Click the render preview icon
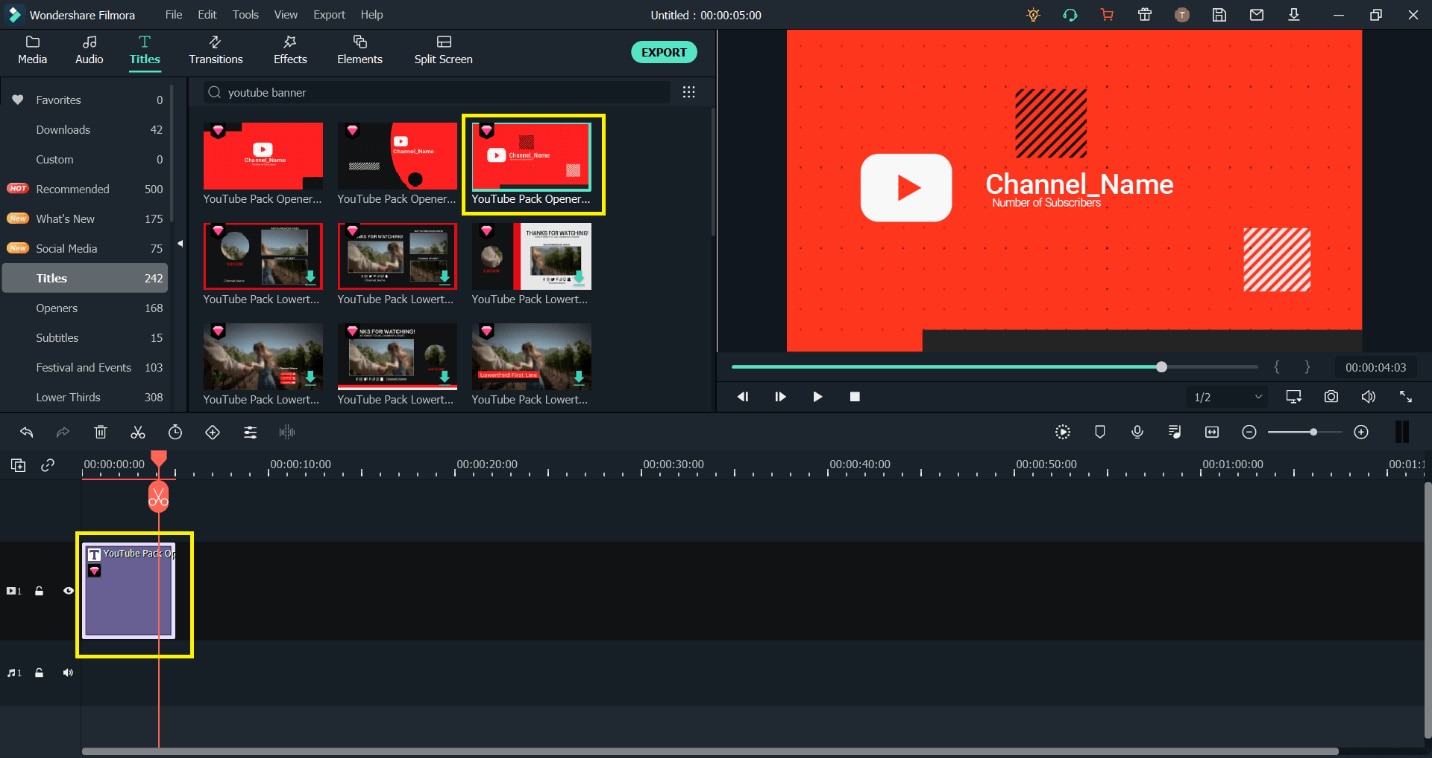Viewport: 1432px width, 758px height. click(1063, 432)
